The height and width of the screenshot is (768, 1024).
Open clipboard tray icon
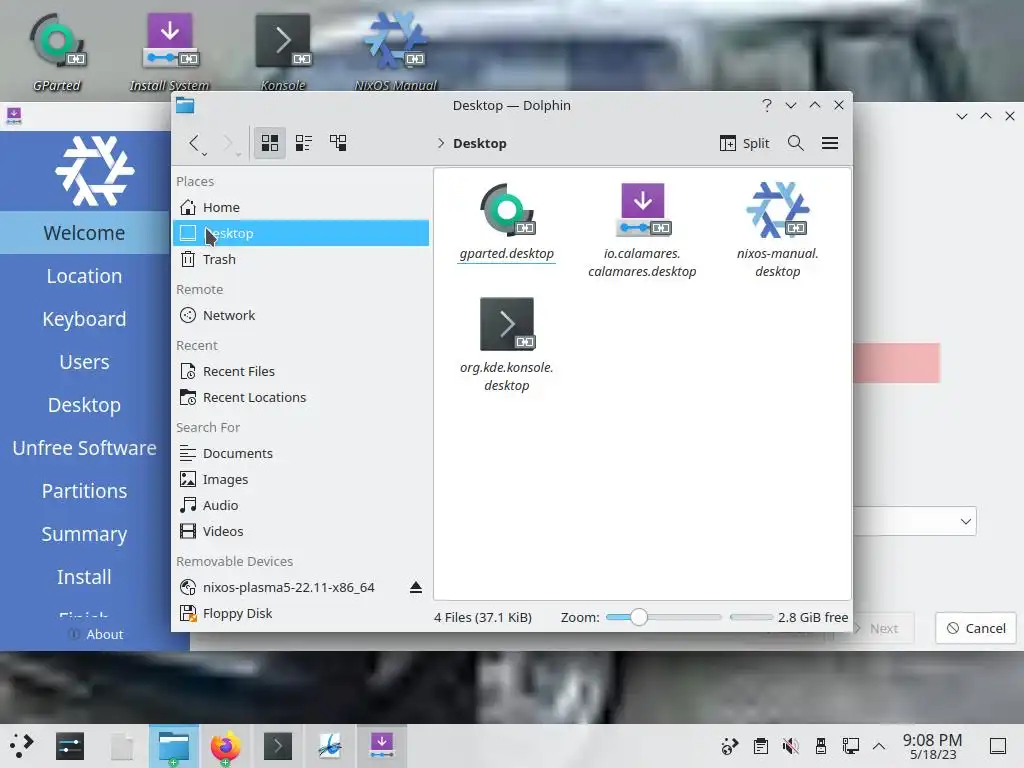pyautogui.click(x=760, y=746)
